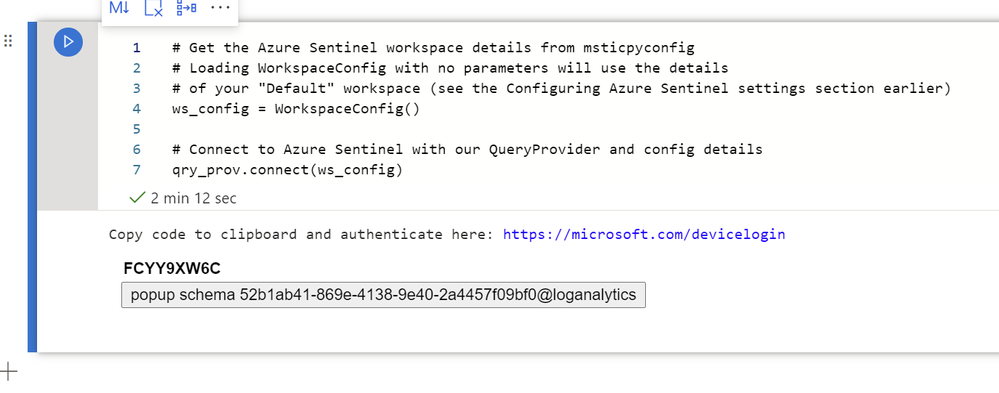Click line number 4 in gutter
Image resolution: width=999 pixels, height=393 pixels.
point(136,109)
